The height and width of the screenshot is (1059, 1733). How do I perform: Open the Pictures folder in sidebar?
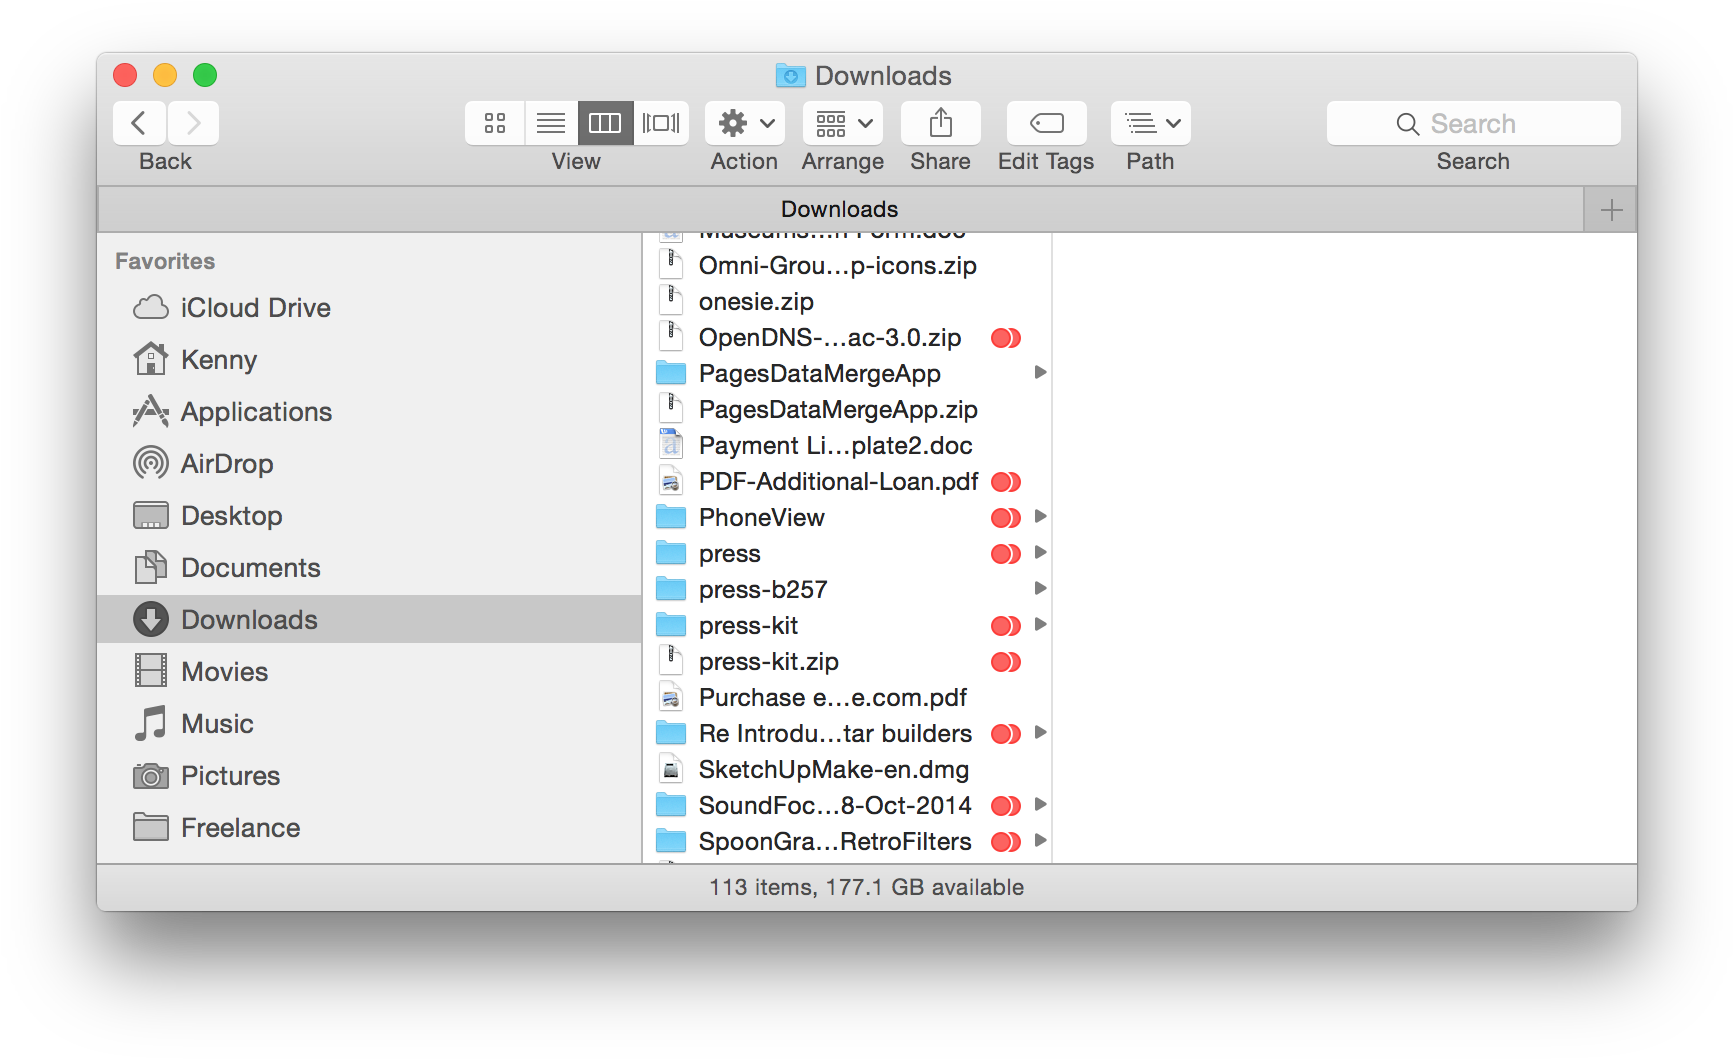(x=230, y=776)
